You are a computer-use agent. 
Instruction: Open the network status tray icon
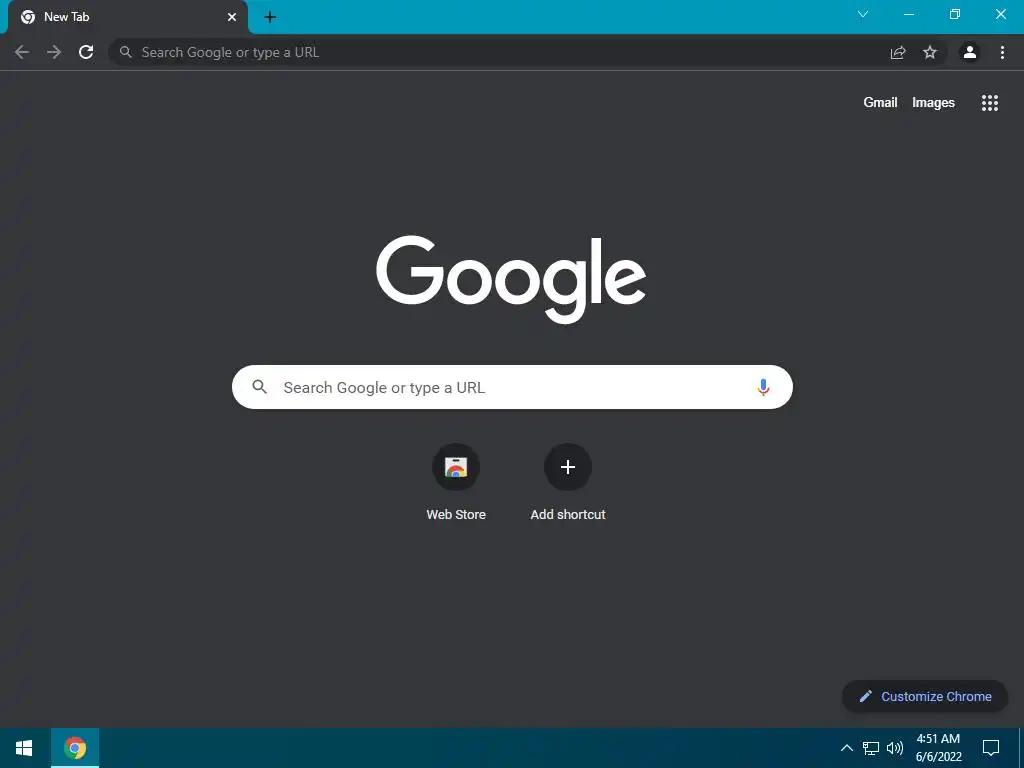click(871, 748)
